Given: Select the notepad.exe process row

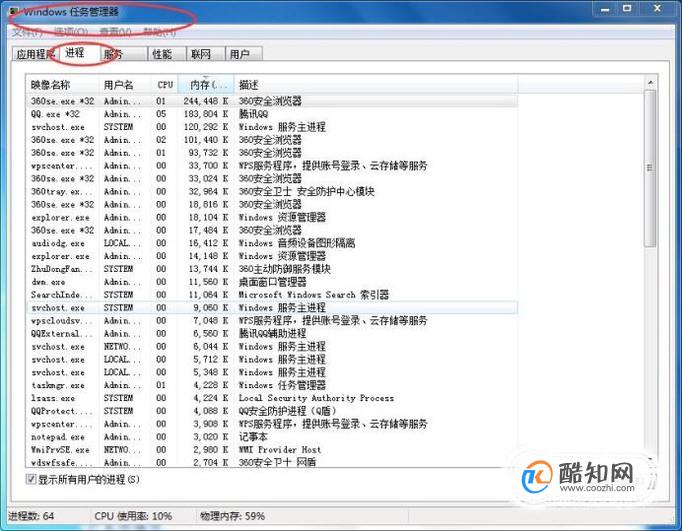Looking at the screenshot, I should point(272,437).
